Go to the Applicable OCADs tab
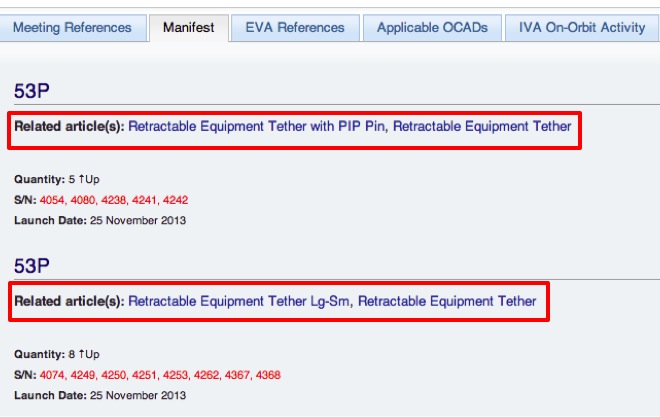The width and height of the screenshot is (660, 417). 432,28
